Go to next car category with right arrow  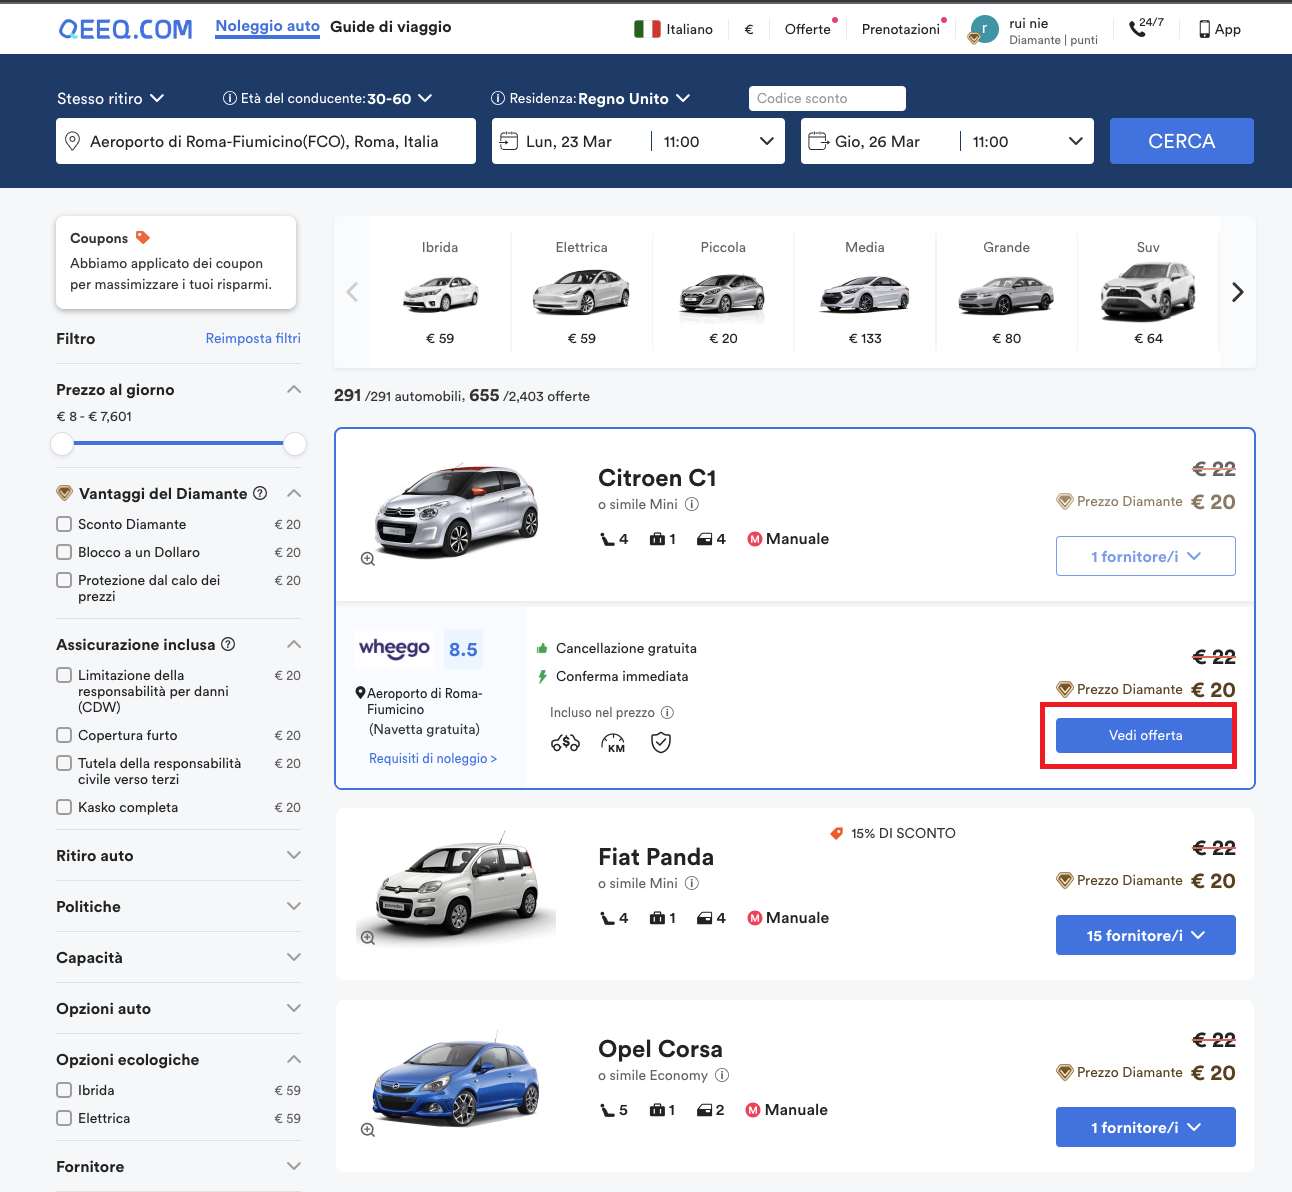tap(1238, 292)
